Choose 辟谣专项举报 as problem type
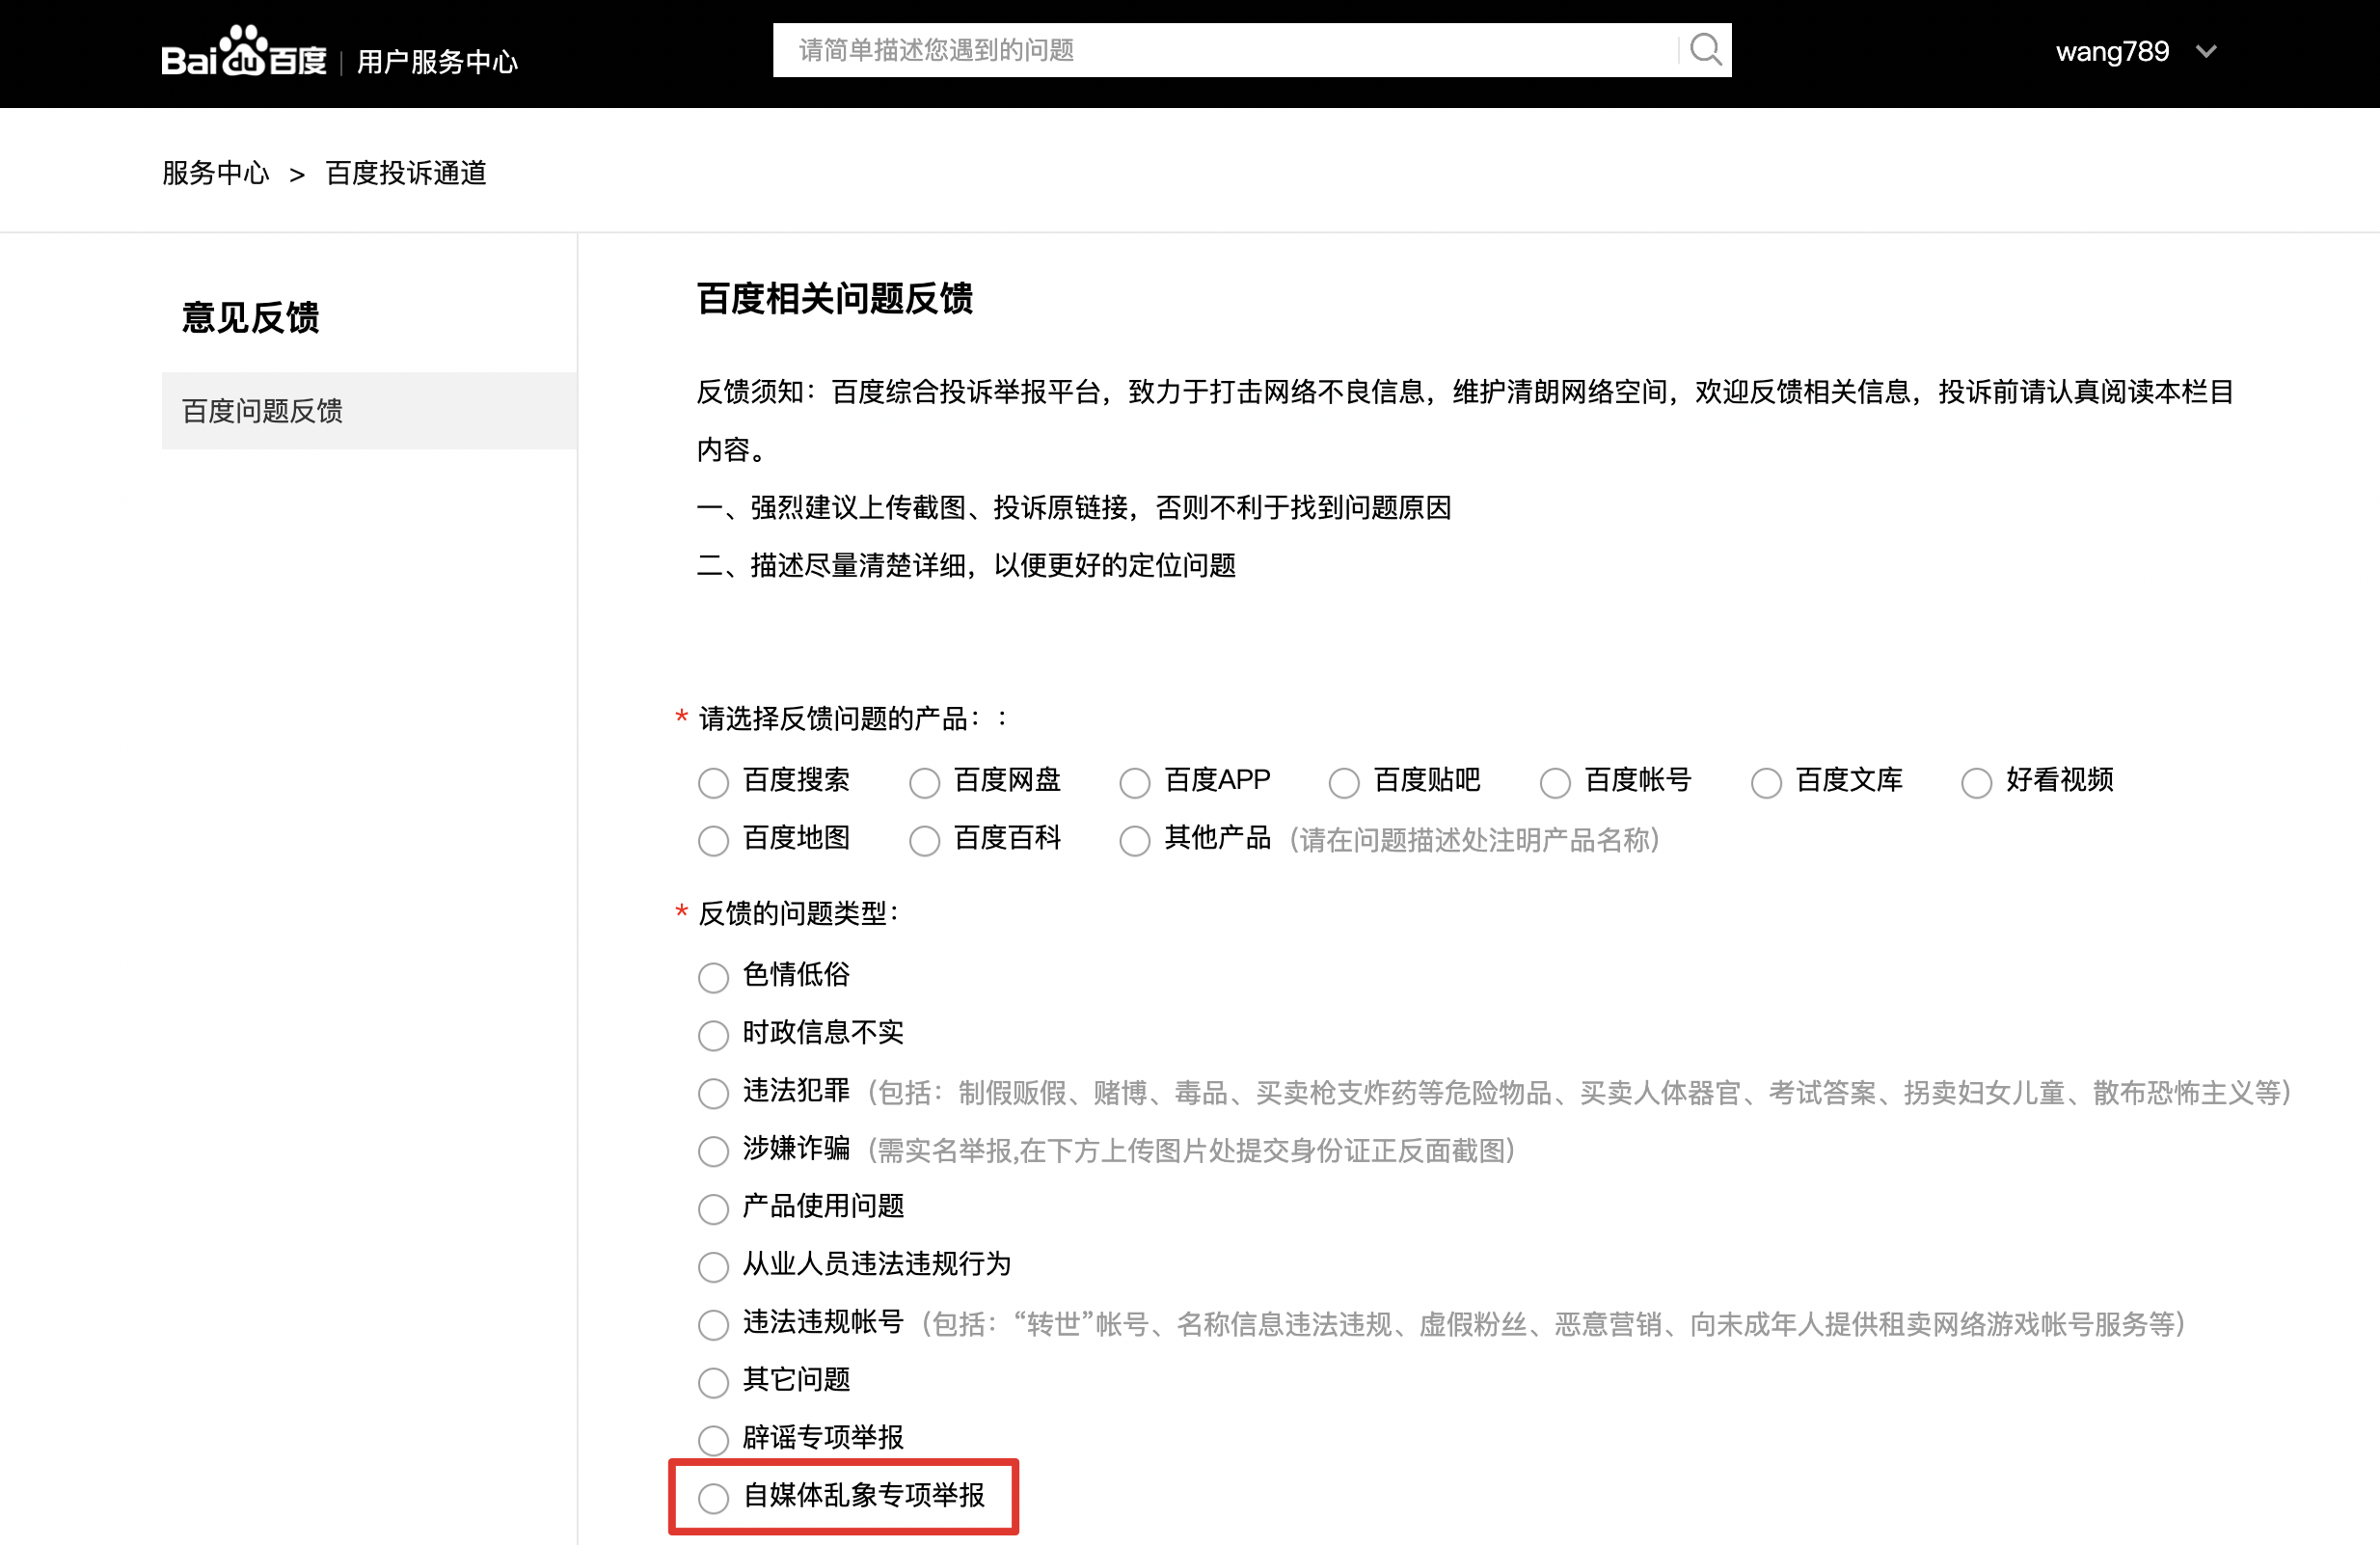Screen dimensions: 2380x1545 713,1440
